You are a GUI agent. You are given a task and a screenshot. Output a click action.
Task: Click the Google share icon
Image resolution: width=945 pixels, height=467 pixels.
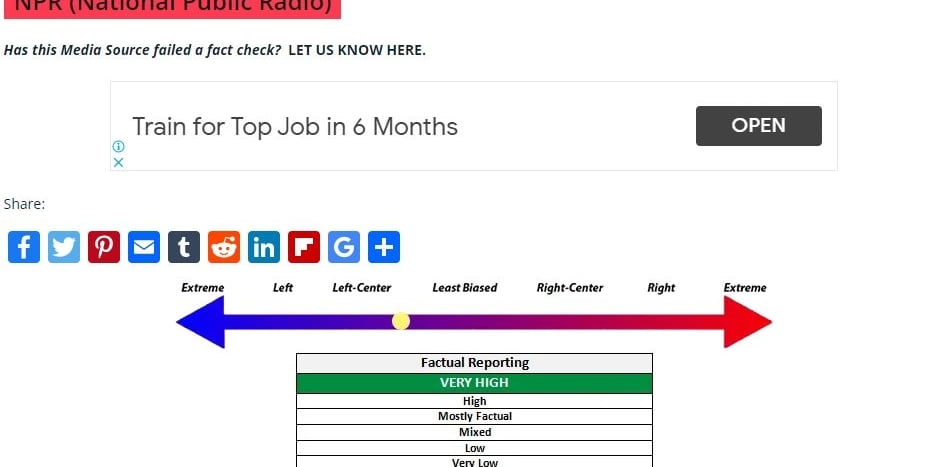pyautogui.click(x=344, y=247)
